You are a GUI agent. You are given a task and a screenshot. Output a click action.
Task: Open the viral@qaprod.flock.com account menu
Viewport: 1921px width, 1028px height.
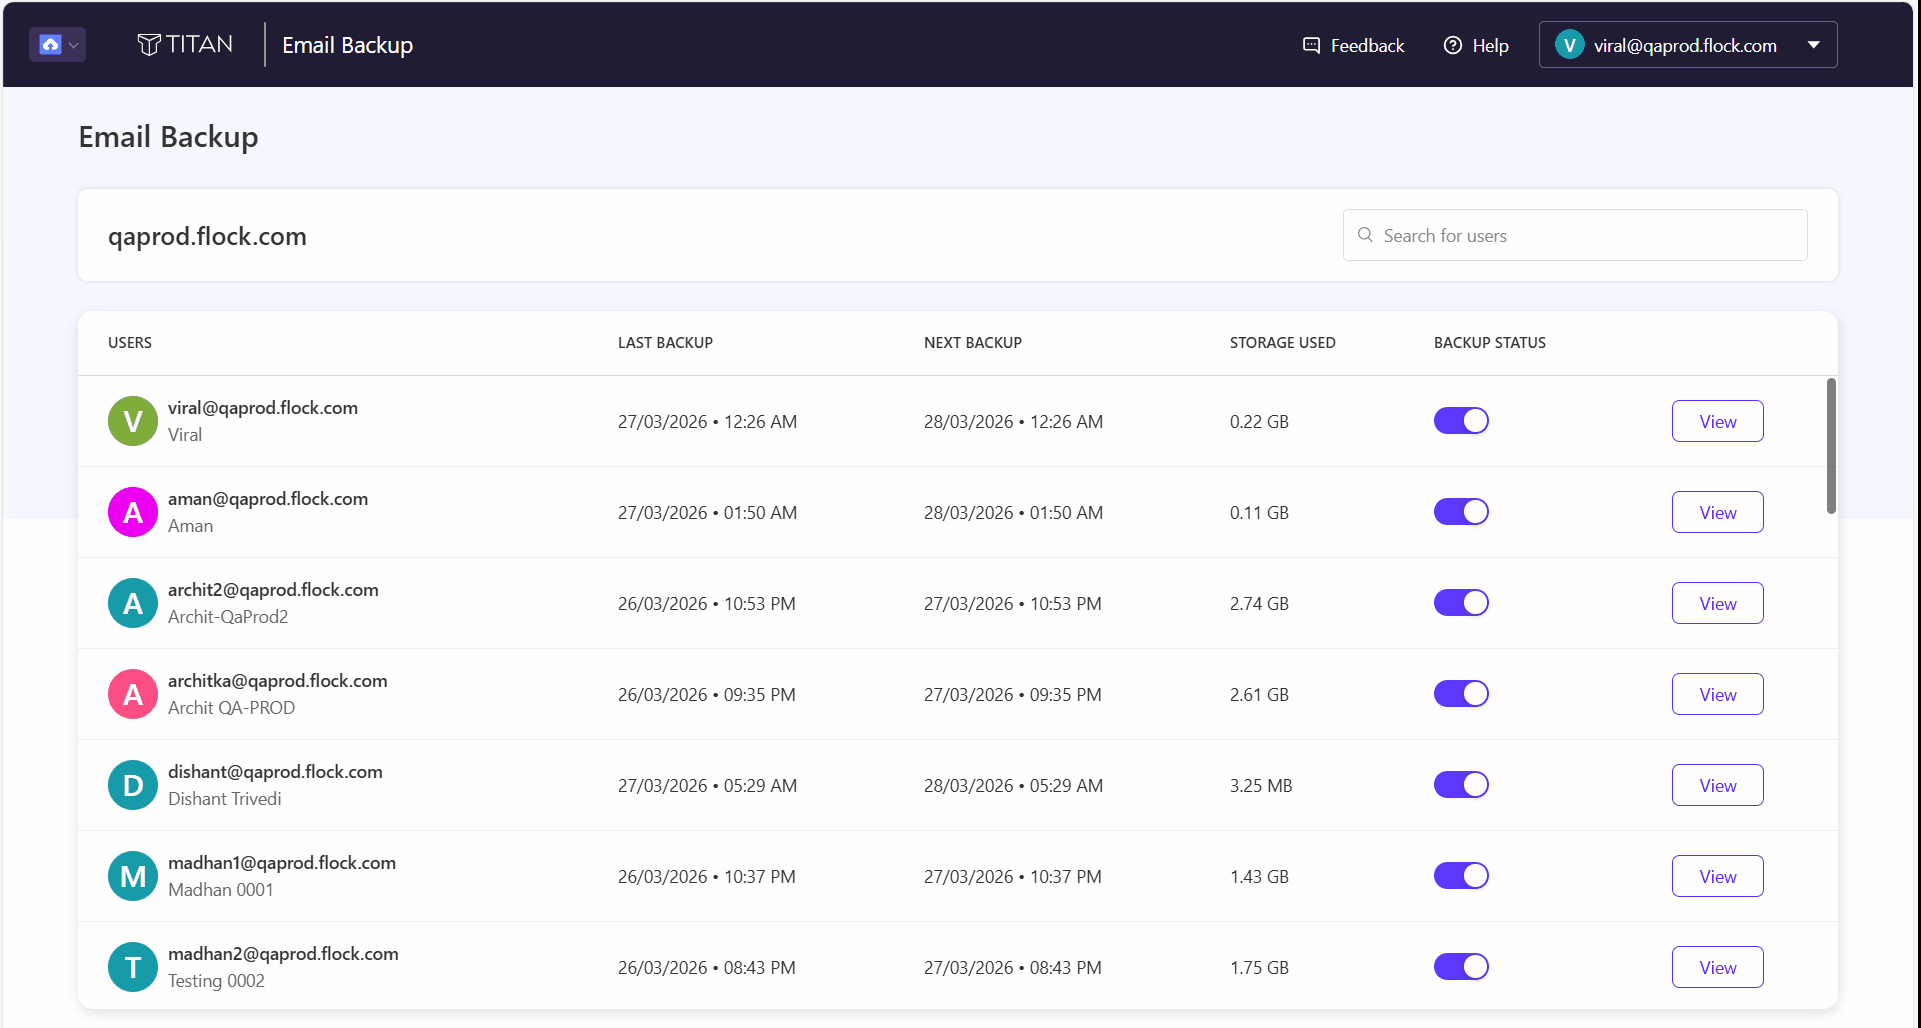pos(1687,45)
